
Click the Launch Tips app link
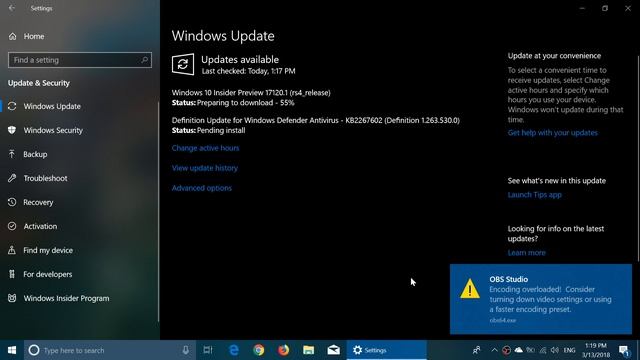pos(535,195)
